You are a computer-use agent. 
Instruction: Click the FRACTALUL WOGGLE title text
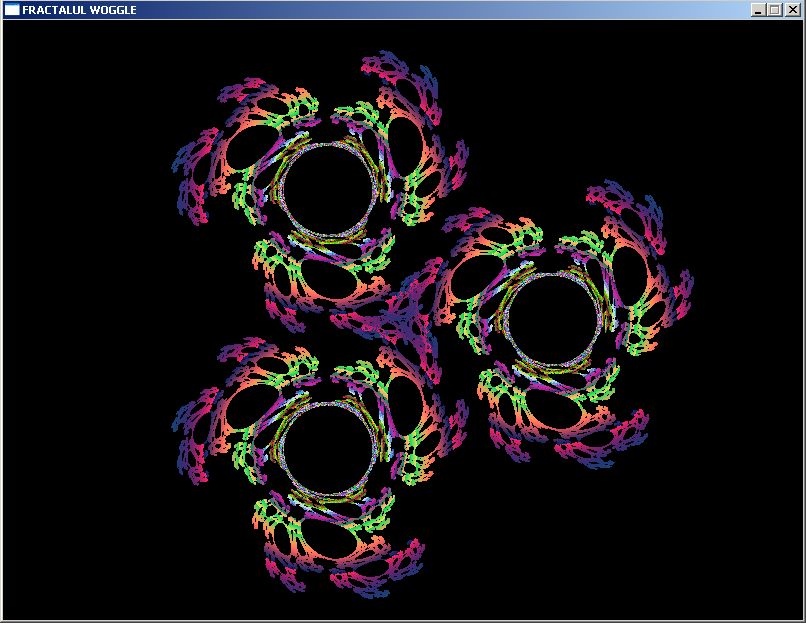[x=79, y=10]
